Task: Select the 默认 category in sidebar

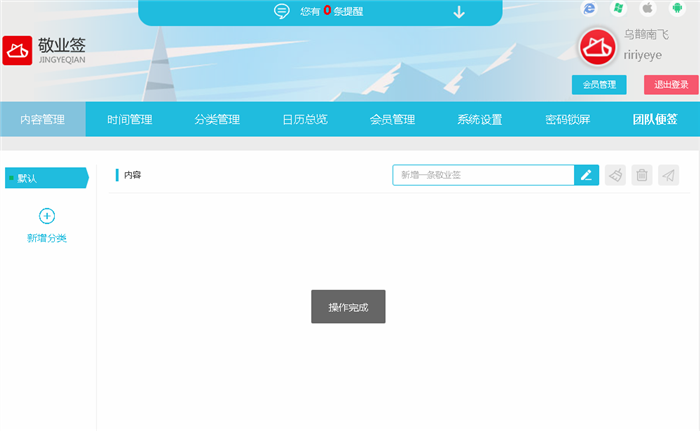Action: (46, 178)
